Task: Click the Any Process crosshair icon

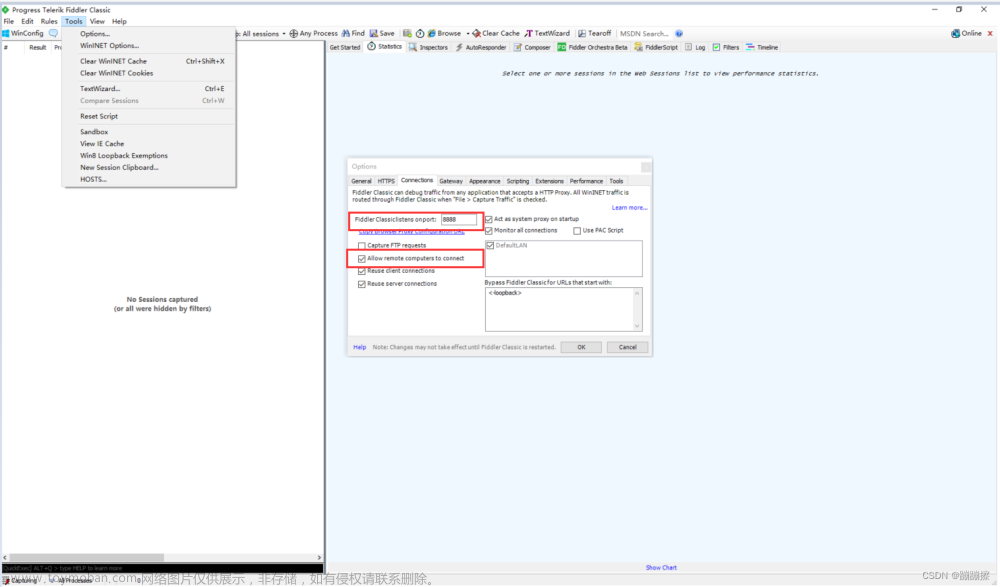Action: pyautogui.click(x=293, y=33)
